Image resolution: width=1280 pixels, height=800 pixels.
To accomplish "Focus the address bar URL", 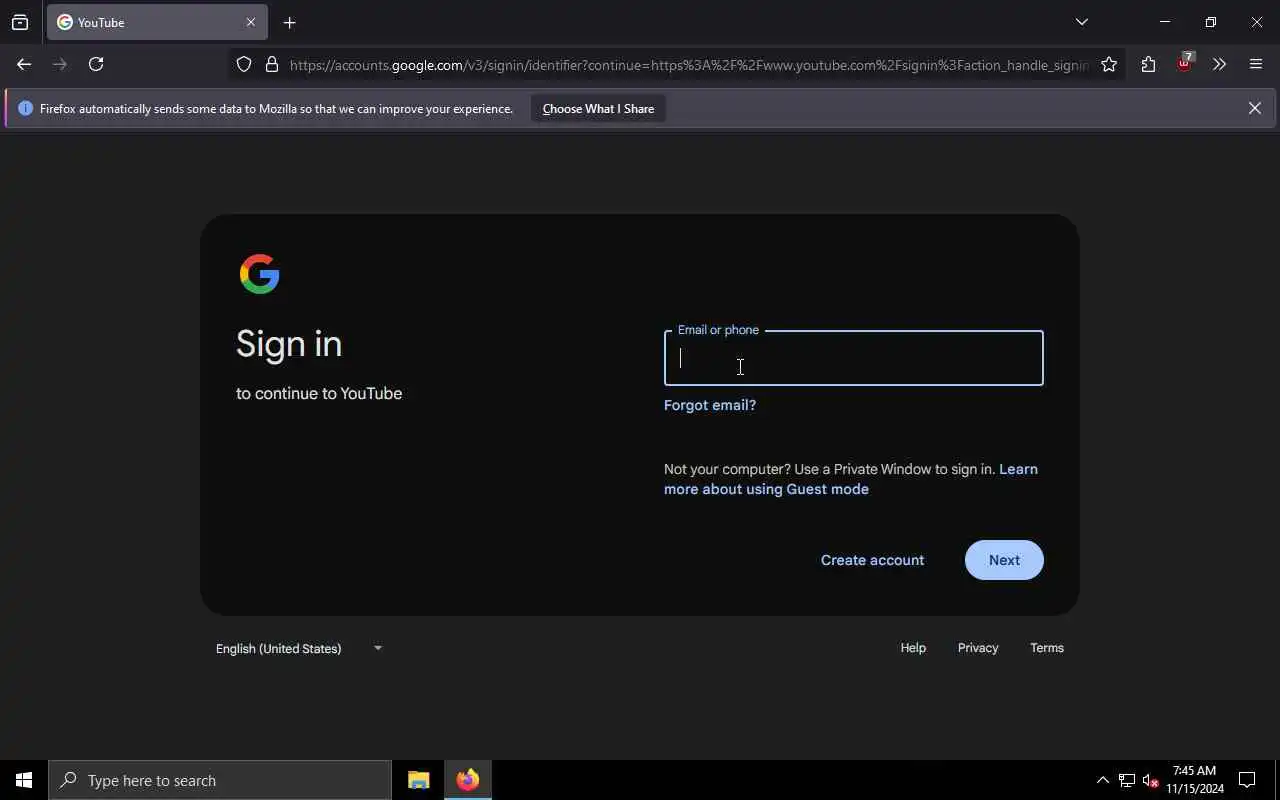I will click(688, 65).
